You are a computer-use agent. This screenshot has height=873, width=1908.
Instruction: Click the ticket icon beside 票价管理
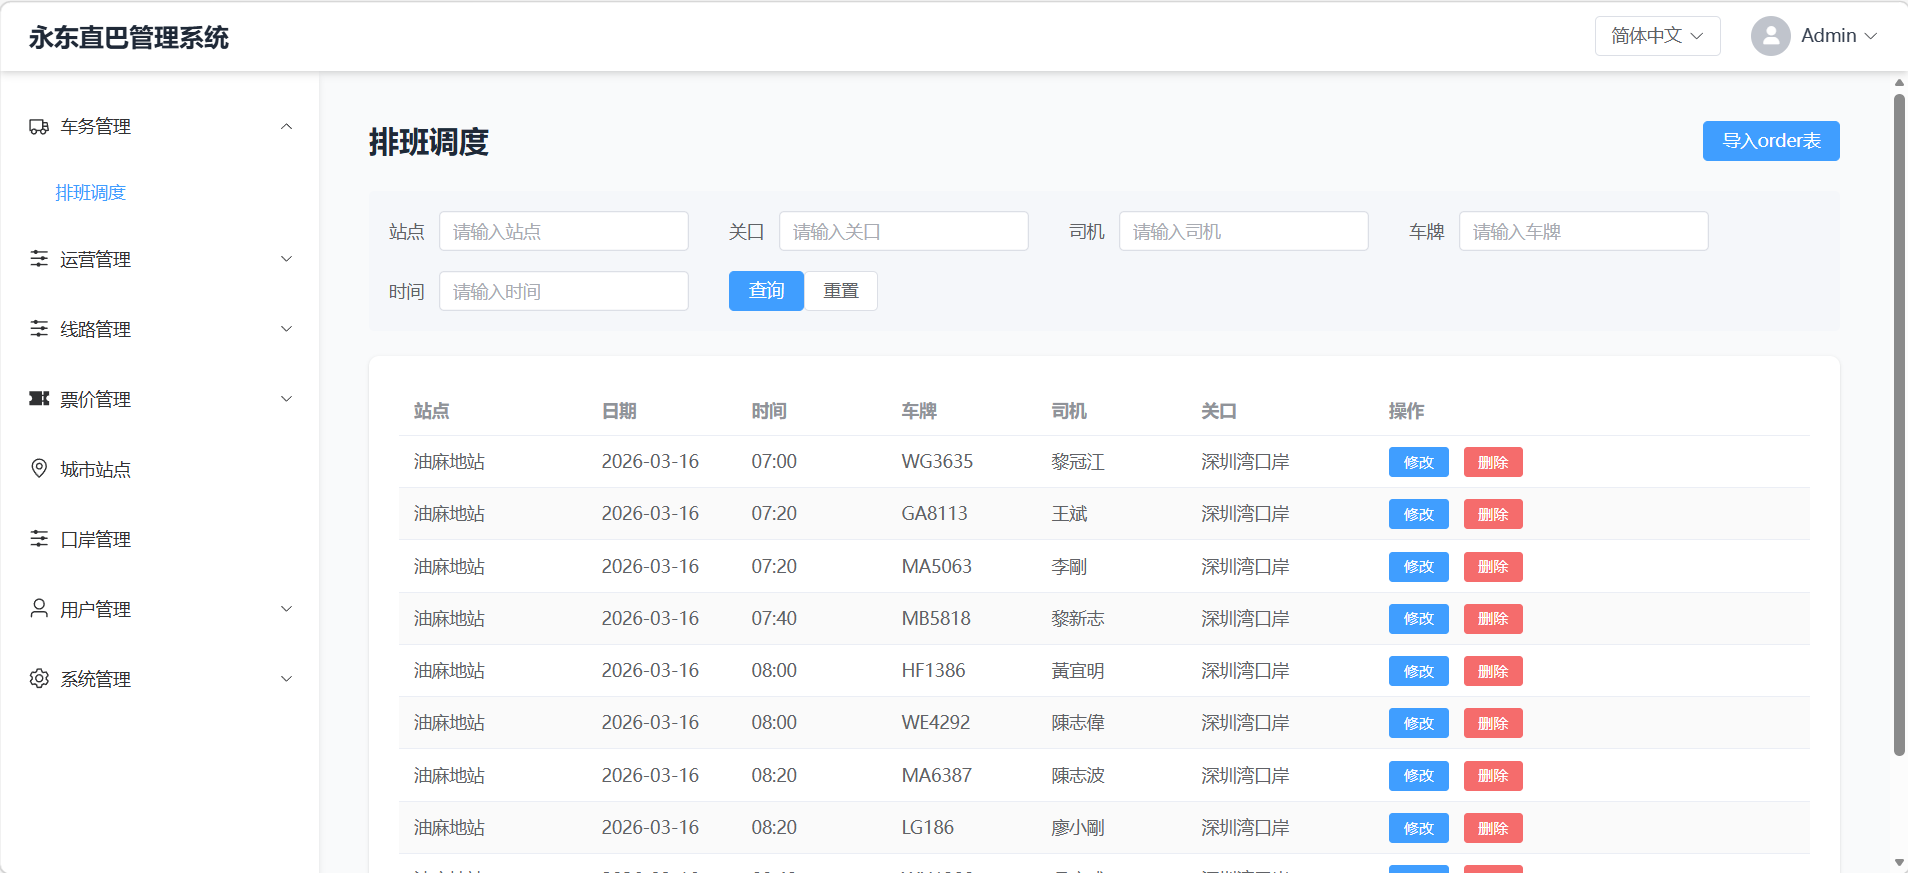pyautogui.click(x=39, y=399)
